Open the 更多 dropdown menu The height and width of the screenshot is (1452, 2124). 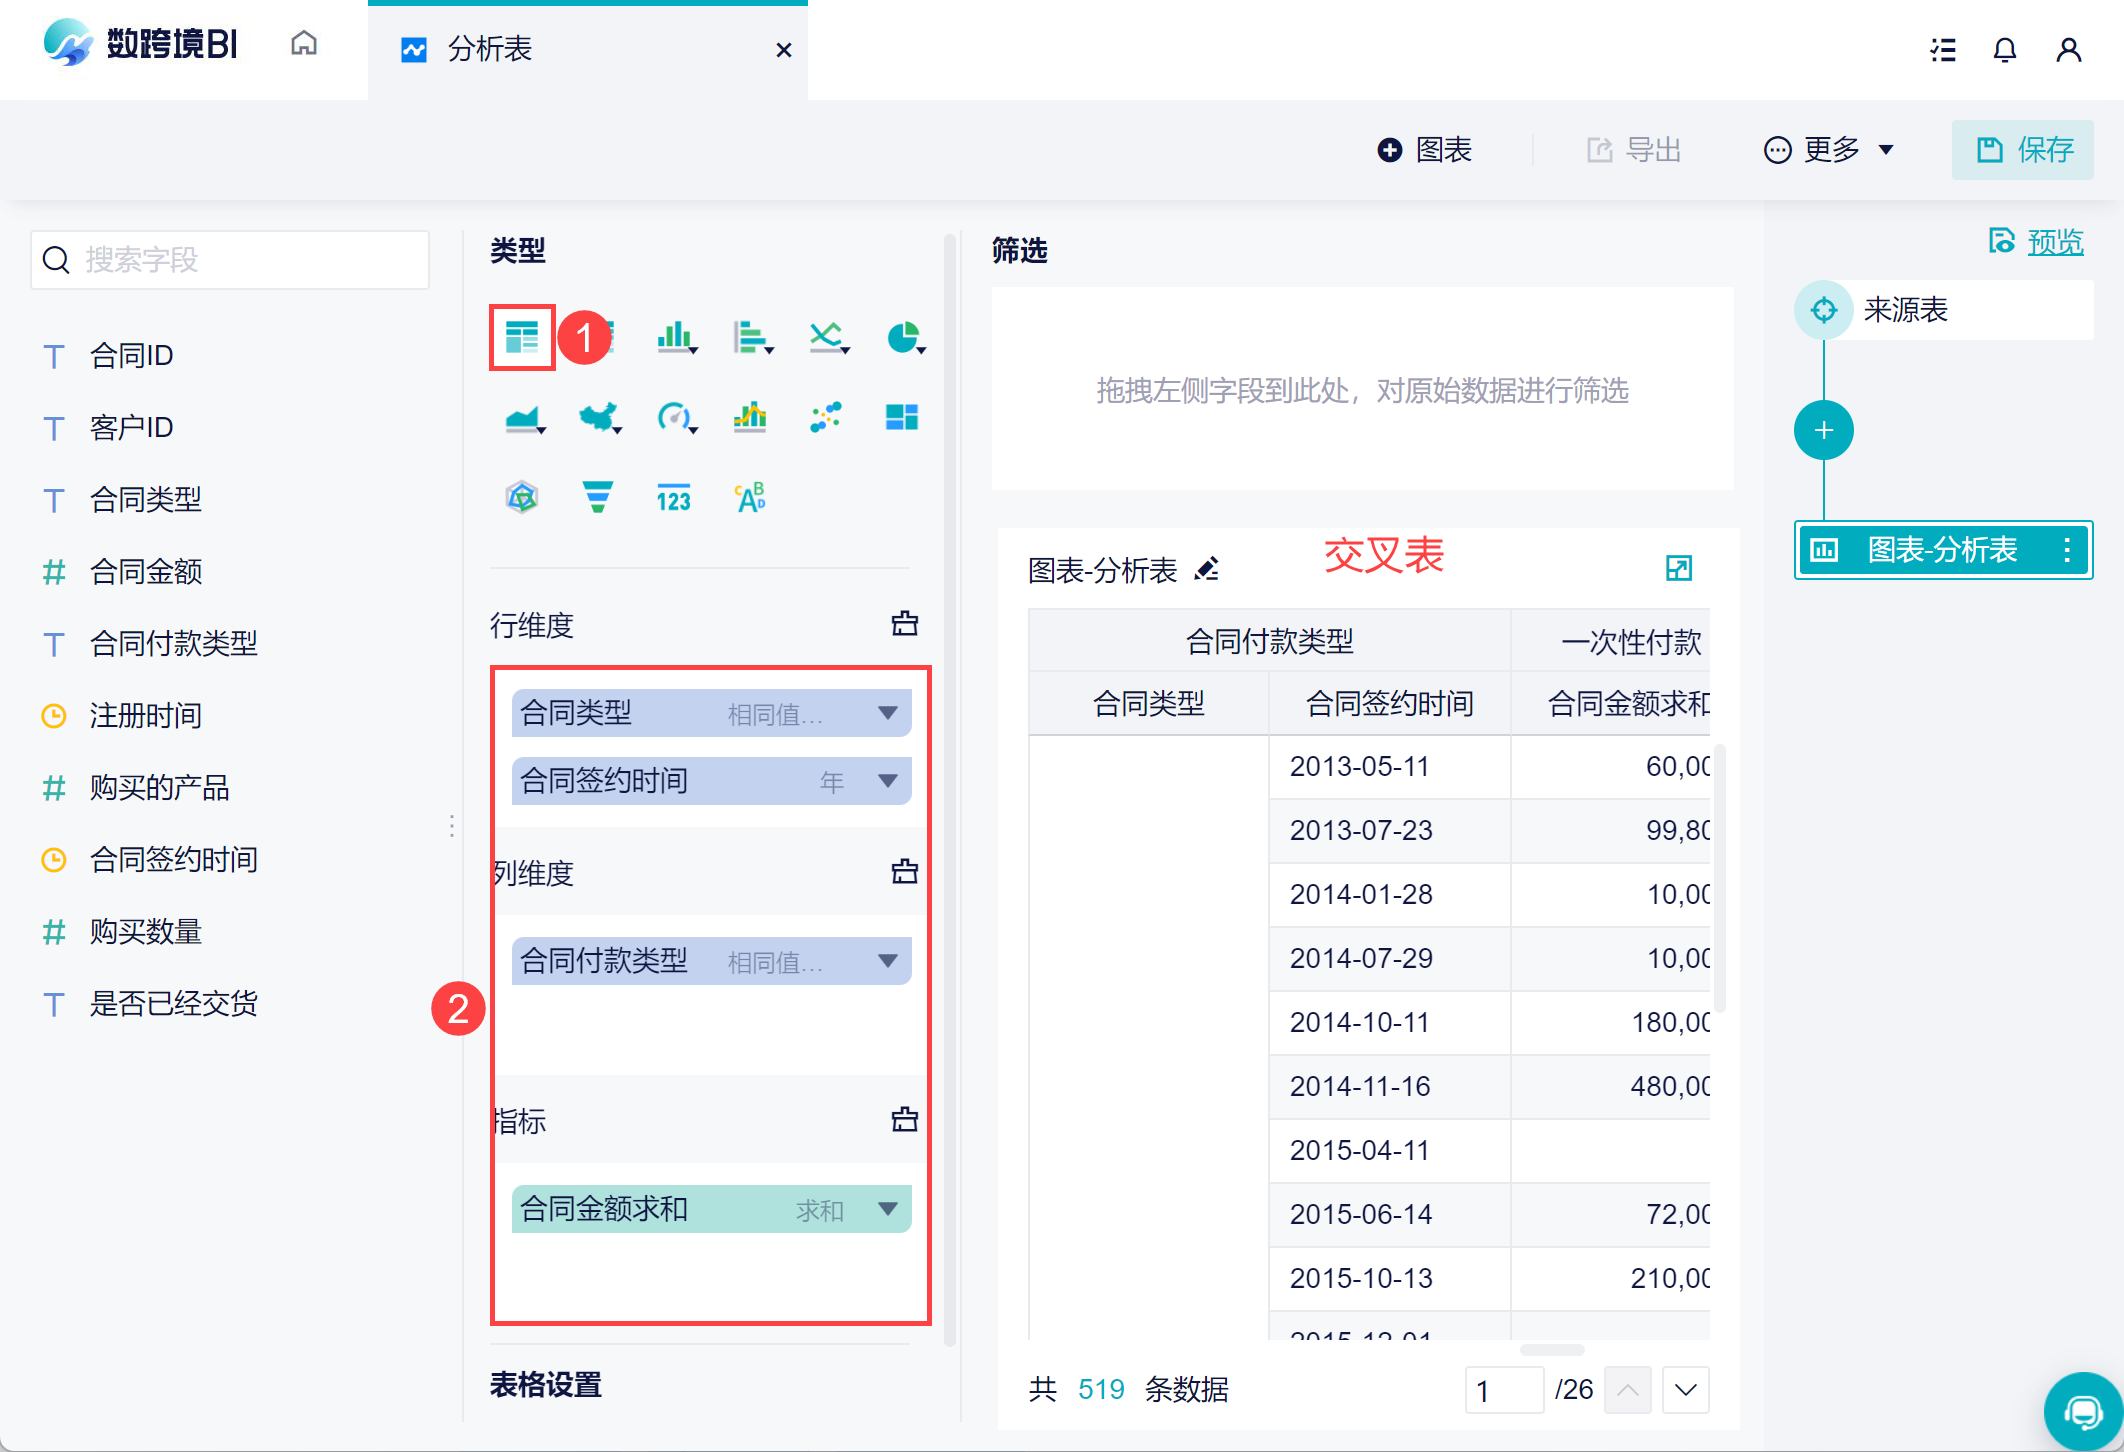(x=1829, y=150)
